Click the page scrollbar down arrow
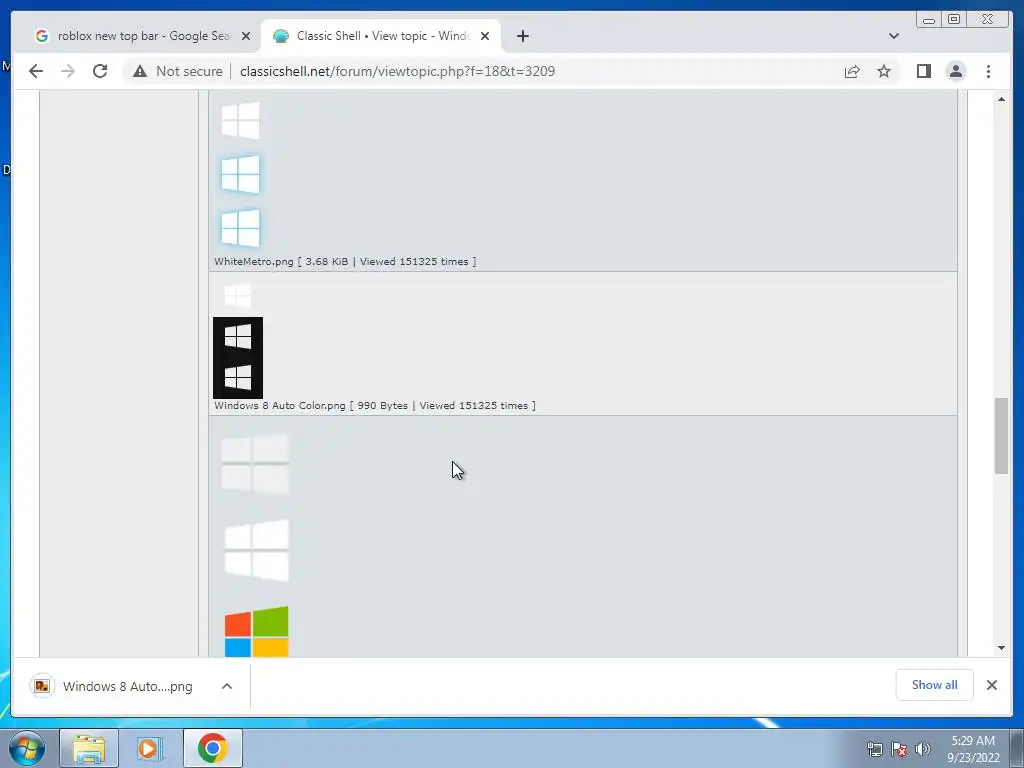Image resolution: width=1024 pixels, height=768 pixels. [x=1001, y=648]
